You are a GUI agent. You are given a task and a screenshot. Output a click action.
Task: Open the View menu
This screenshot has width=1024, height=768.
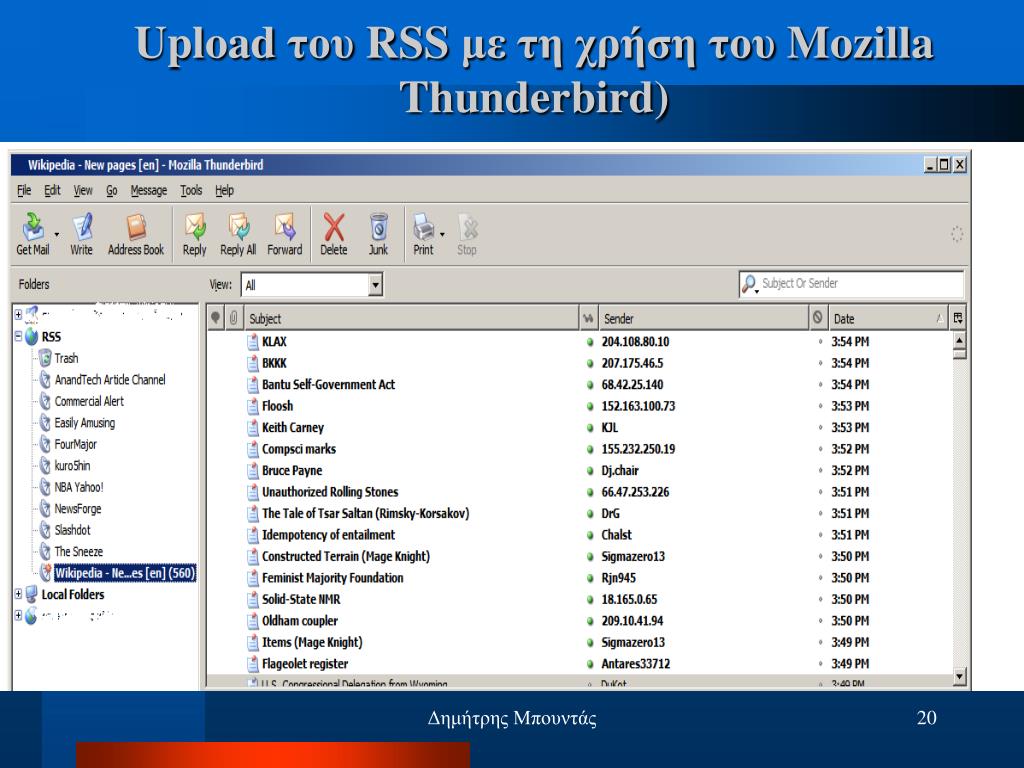[83, 190]
